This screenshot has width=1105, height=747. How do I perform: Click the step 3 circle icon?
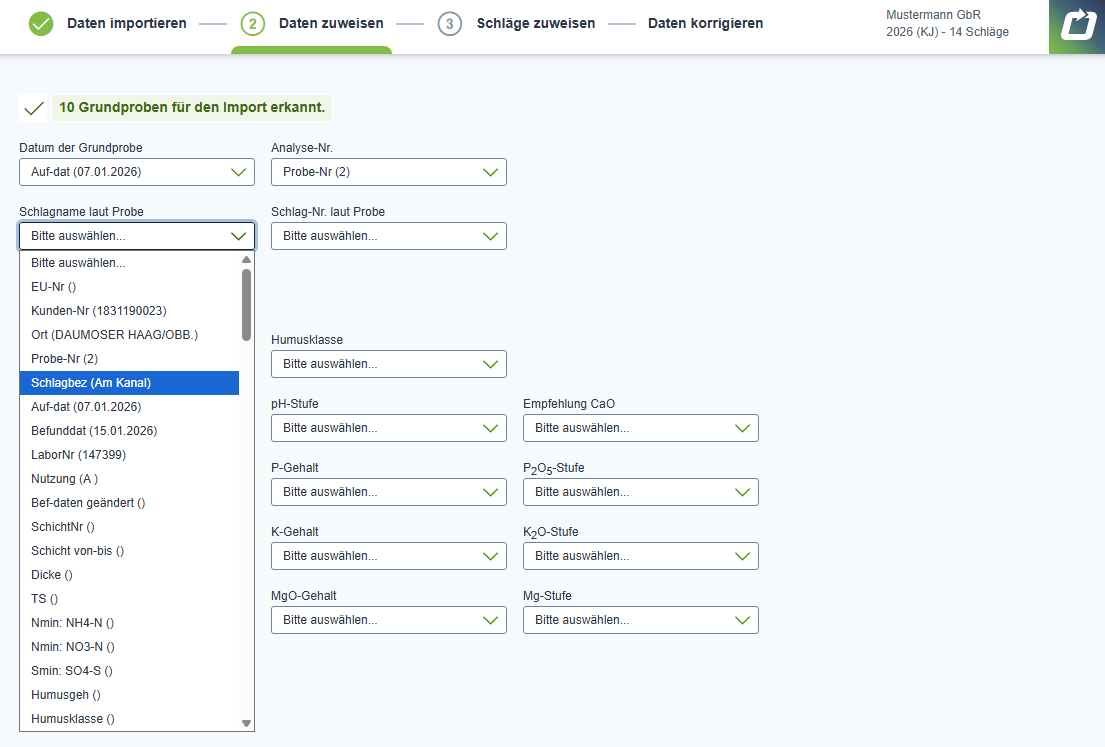pyautogui.click(x=450, y=24)
